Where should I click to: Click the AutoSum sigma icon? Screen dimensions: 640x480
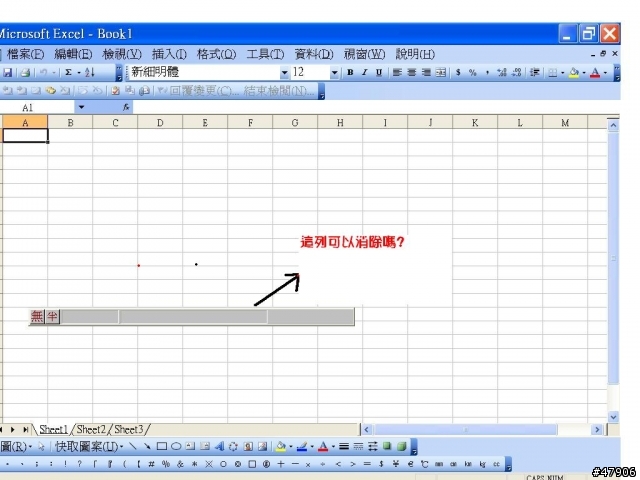(x=69, y=73)
